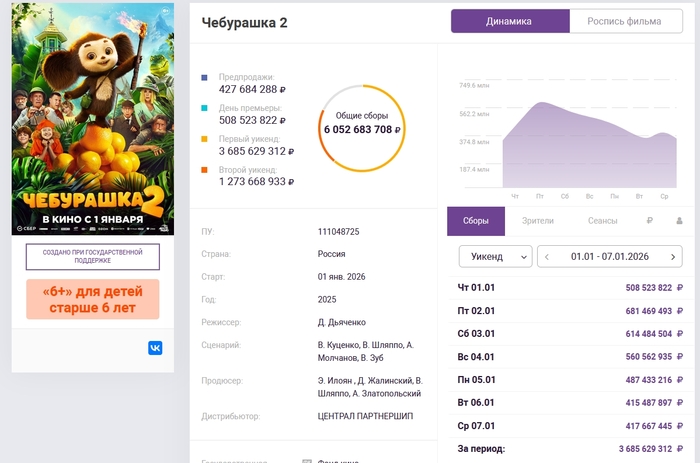Image resolution: width=700 pixels, height=463 pixels.
Task: Open the Сеансы tab
Action: (602, 221)
